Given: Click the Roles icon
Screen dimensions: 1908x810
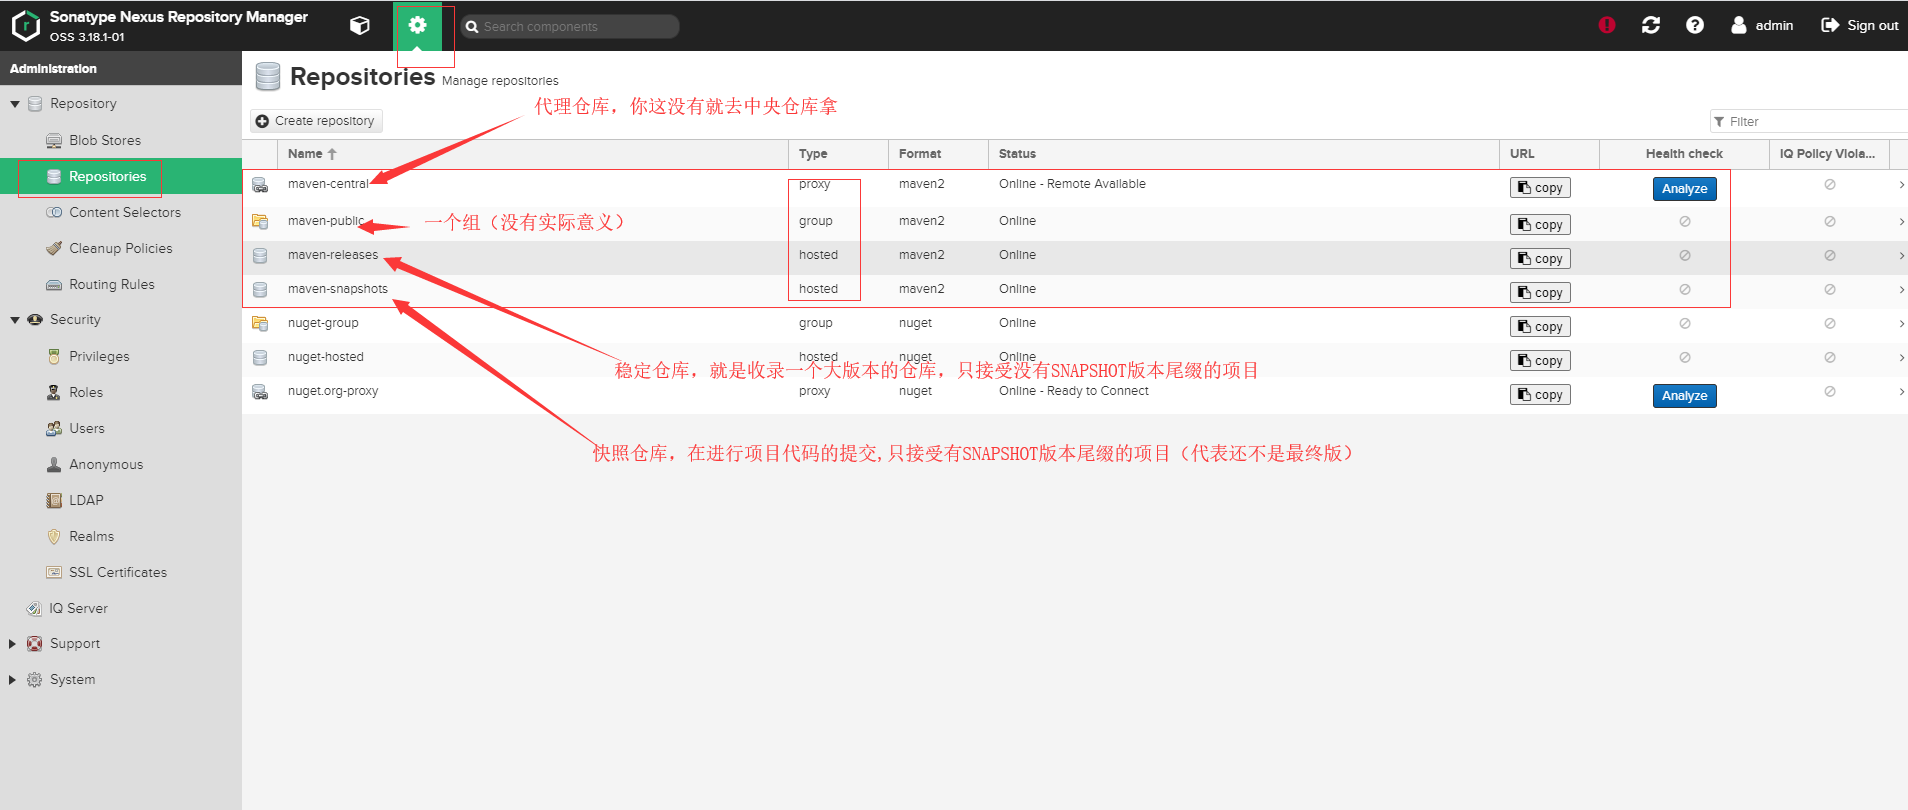Looking at the screenshot, I should point(54,392).
